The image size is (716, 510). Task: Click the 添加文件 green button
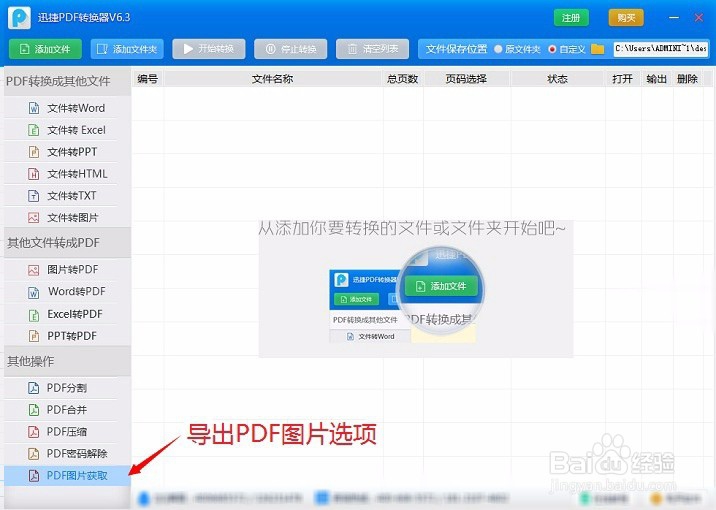pos(45,49)
